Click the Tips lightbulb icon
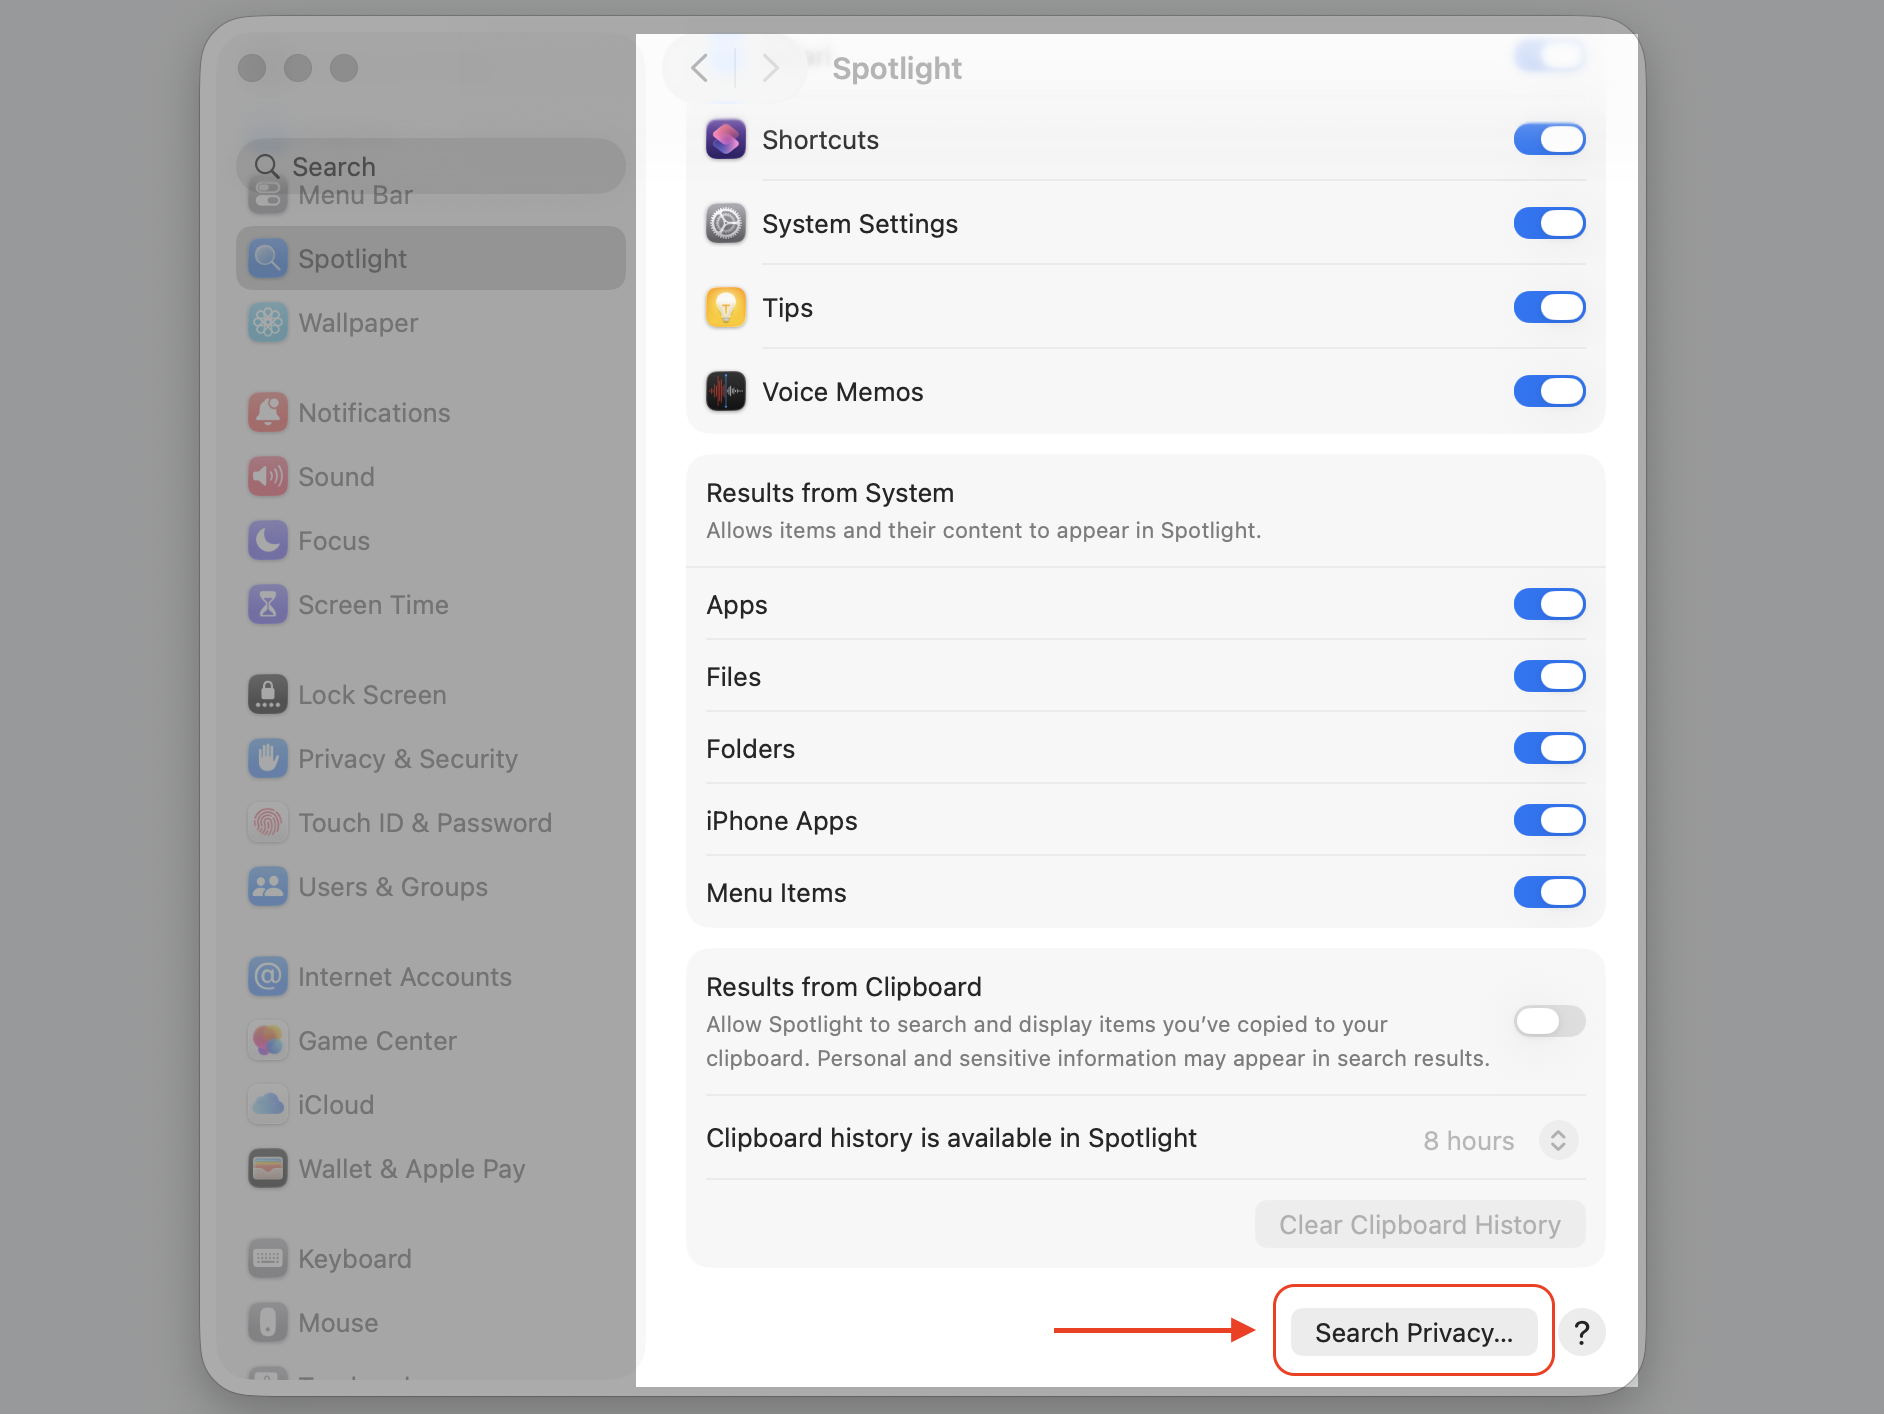This screenshot has height=1414, width=1884. tap(726, 307)
